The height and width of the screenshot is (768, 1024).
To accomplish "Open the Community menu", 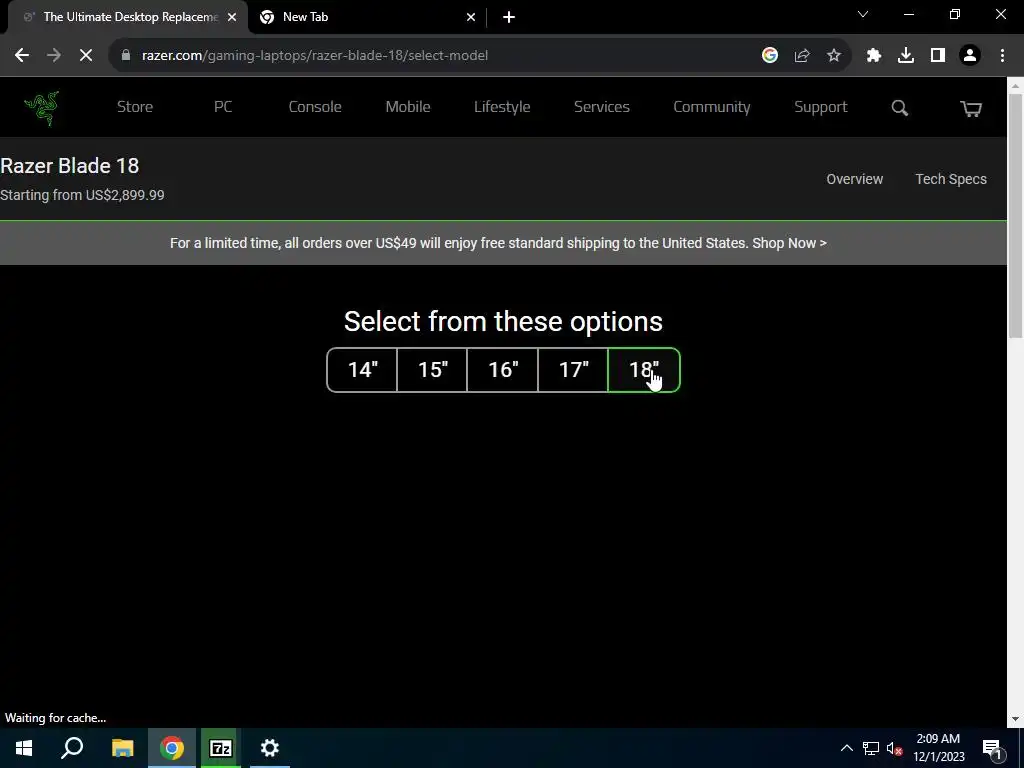I will click(x=711, y=107).
